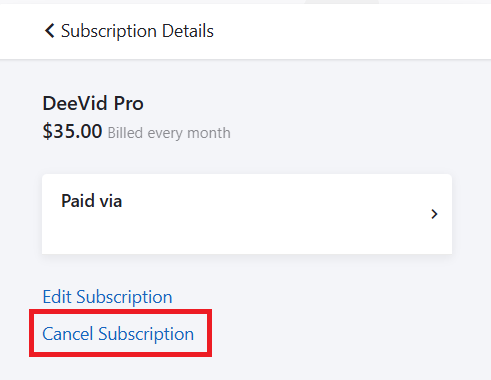491x380 pixels.
Task: Click the Billed every month text
Action: pyautogui.click(x=169, y=133)
